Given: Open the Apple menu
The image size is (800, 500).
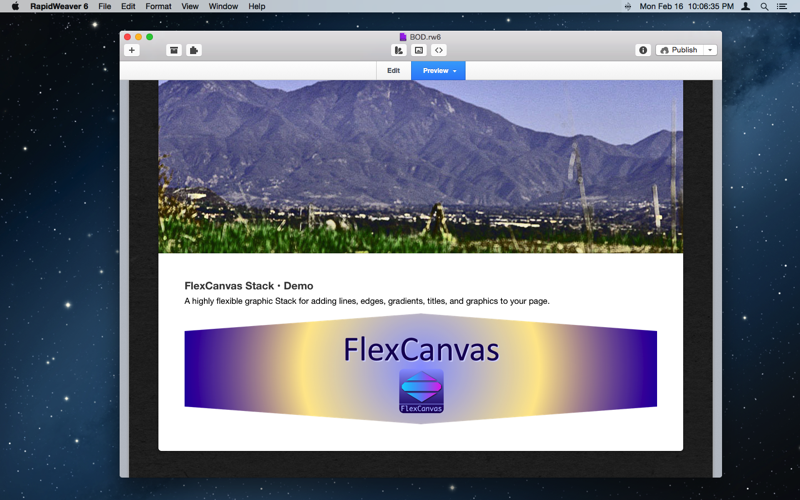Looking at the screenshot, I should tap(15, 6).
